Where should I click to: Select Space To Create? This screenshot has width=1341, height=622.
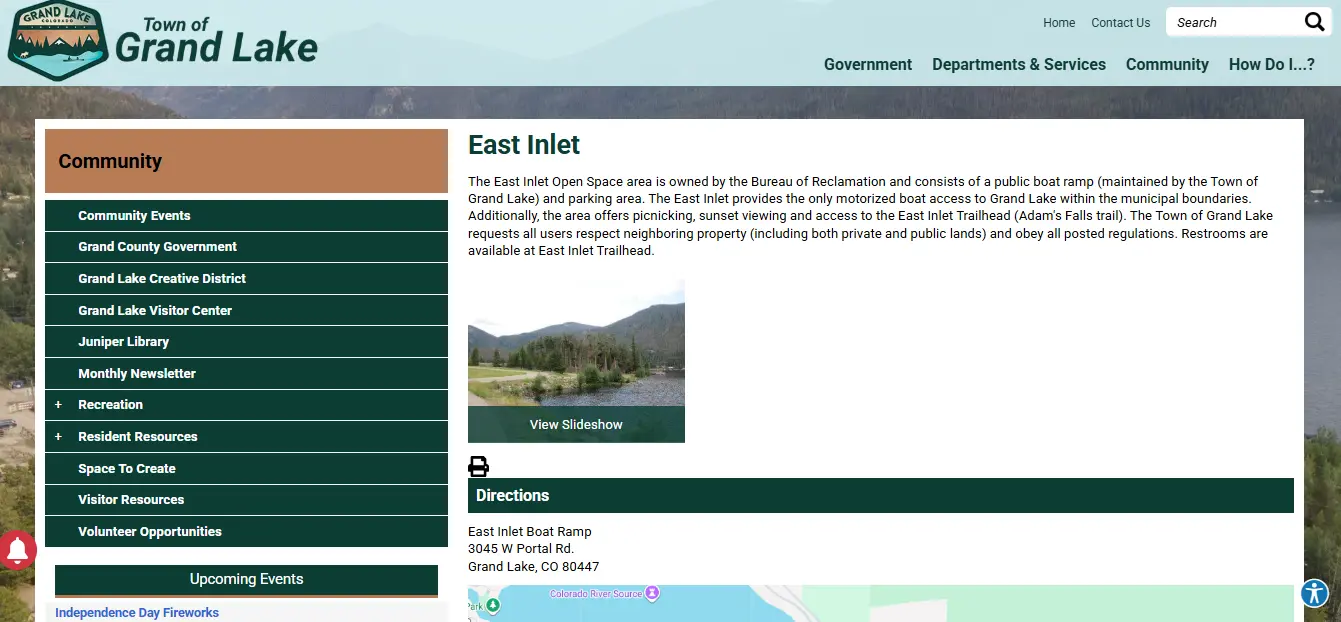(246, 469)
